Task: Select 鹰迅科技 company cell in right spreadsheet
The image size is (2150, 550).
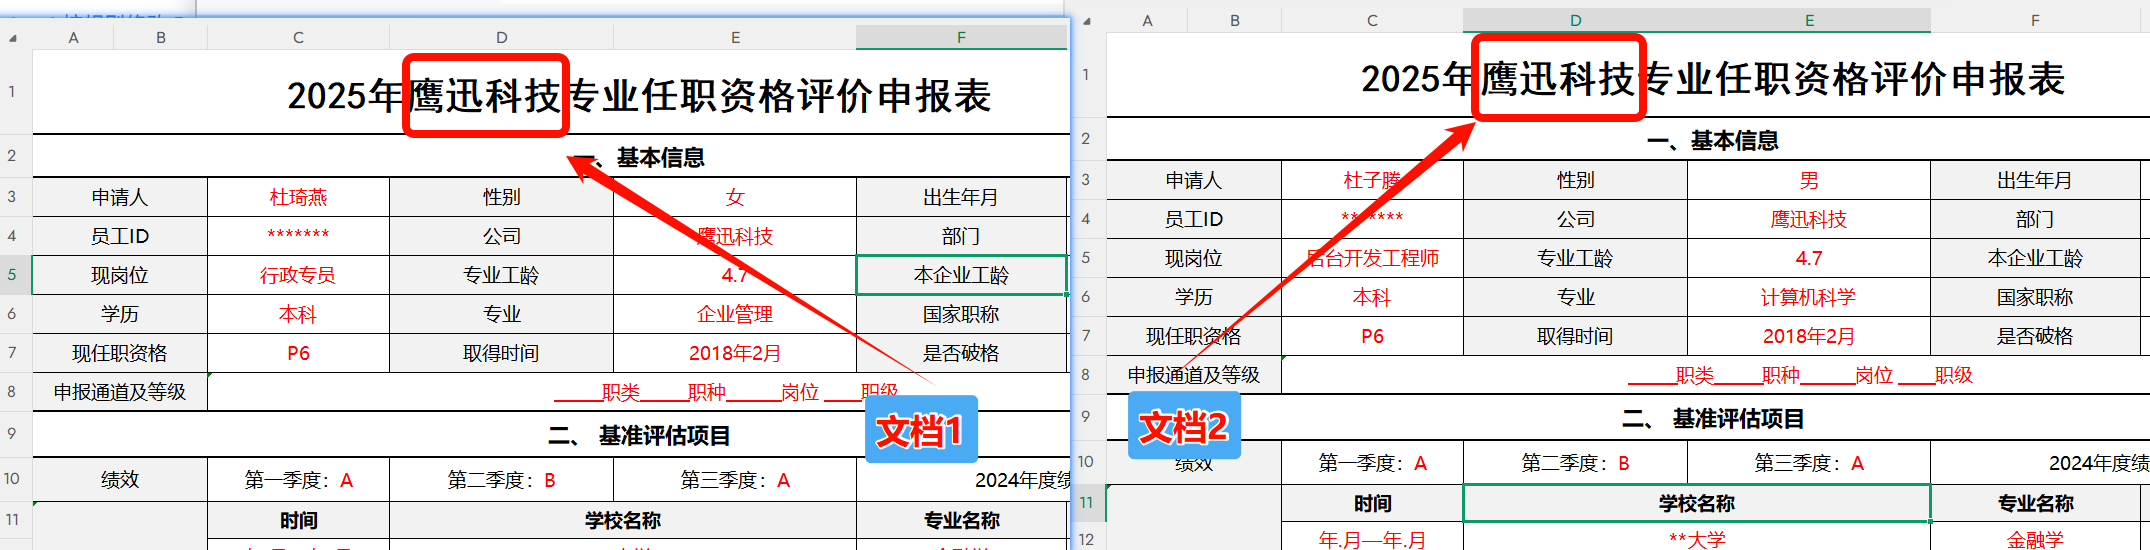Action: [x=1809, y=219]
